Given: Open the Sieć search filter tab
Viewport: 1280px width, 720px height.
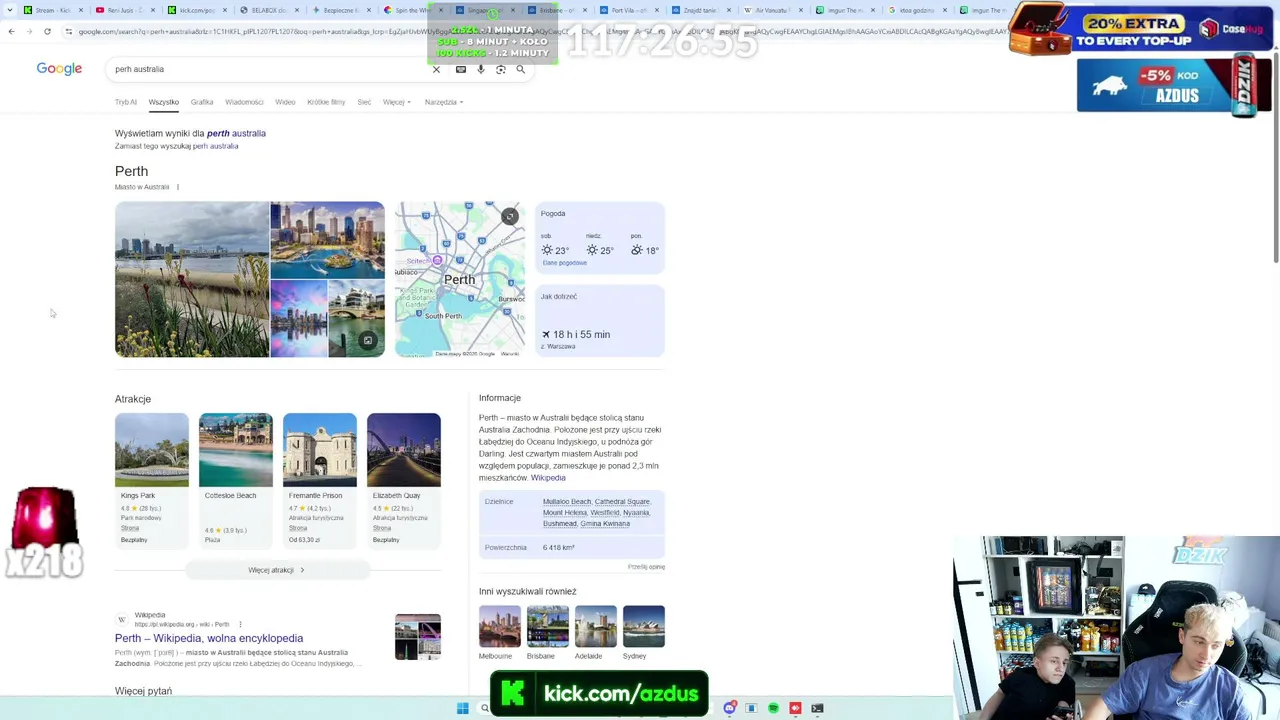Looking at the screenshot, I should tap(364, 102).
